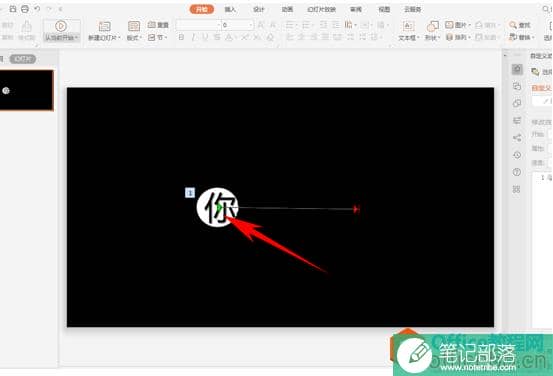Open the 设计 Design ribbon tab

pos(259,9)
